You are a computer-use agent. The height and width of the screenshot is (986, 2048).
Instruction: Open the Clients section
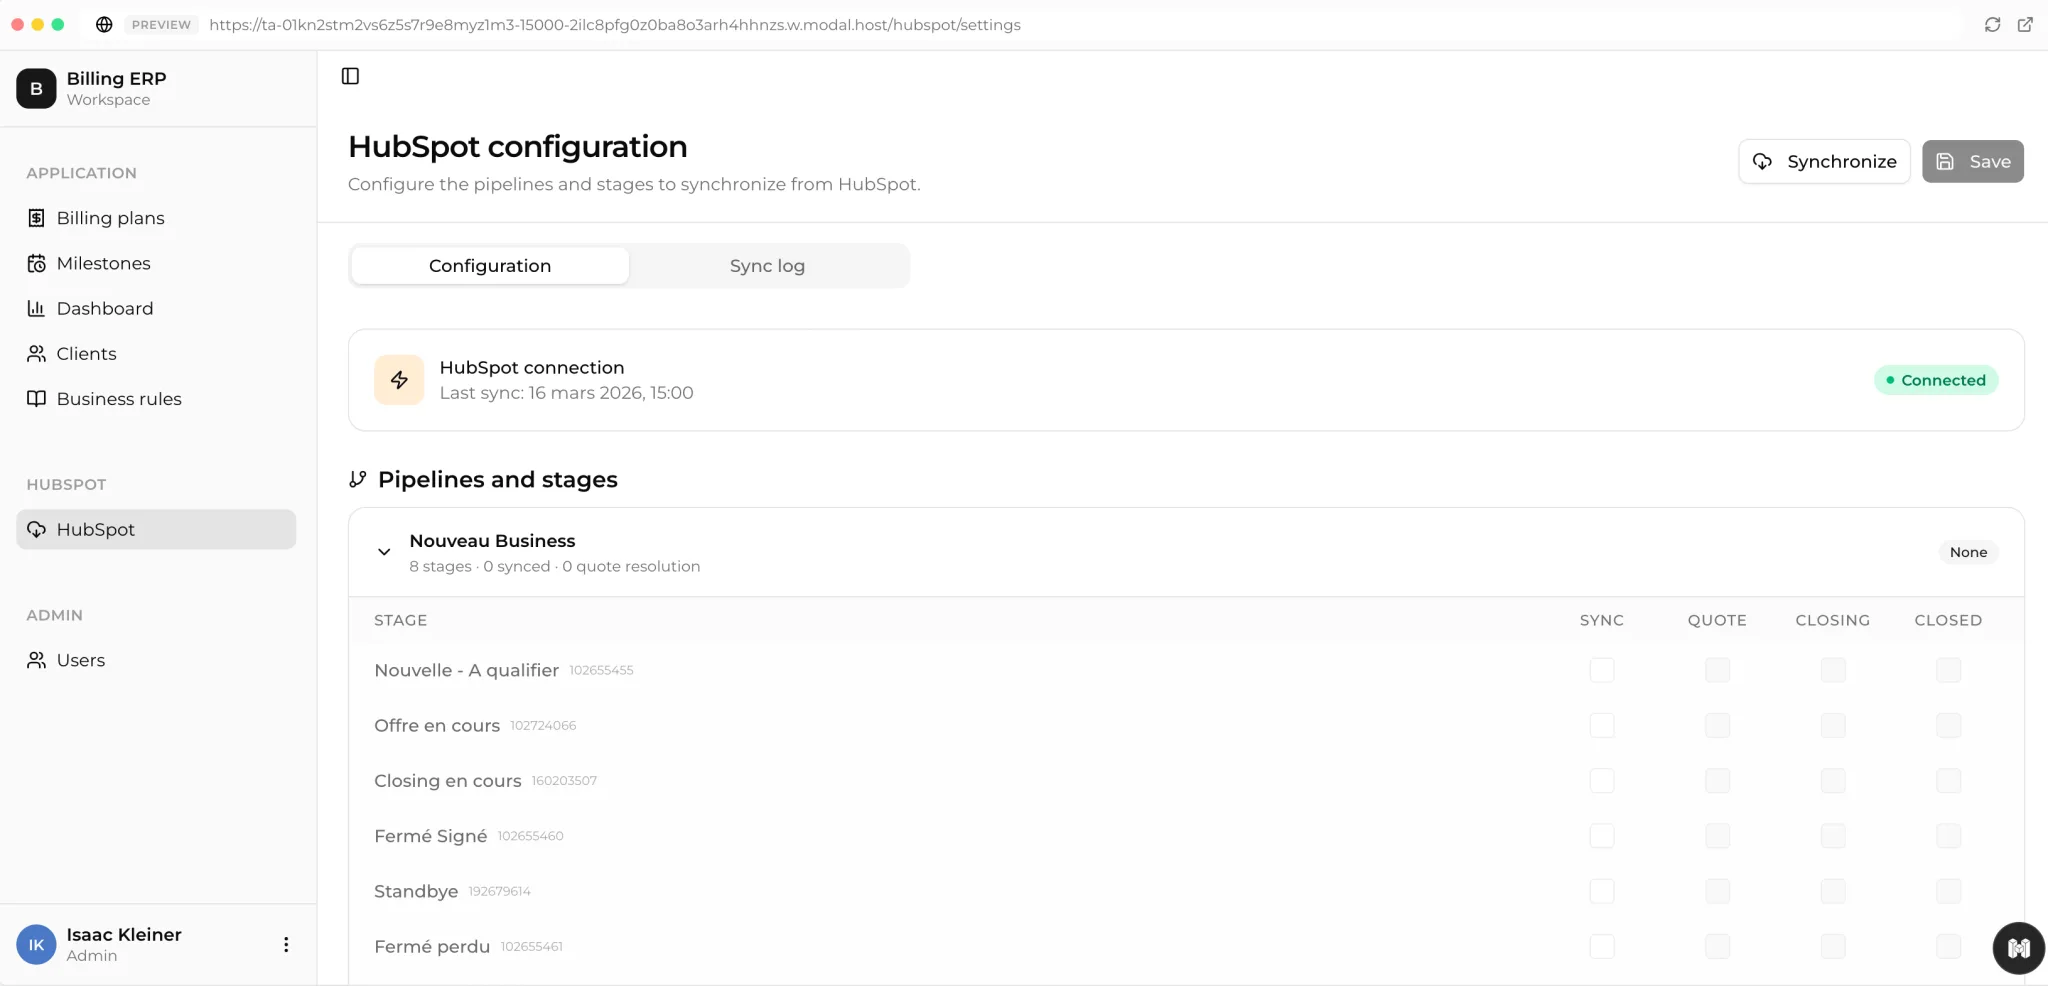point(156,353)
